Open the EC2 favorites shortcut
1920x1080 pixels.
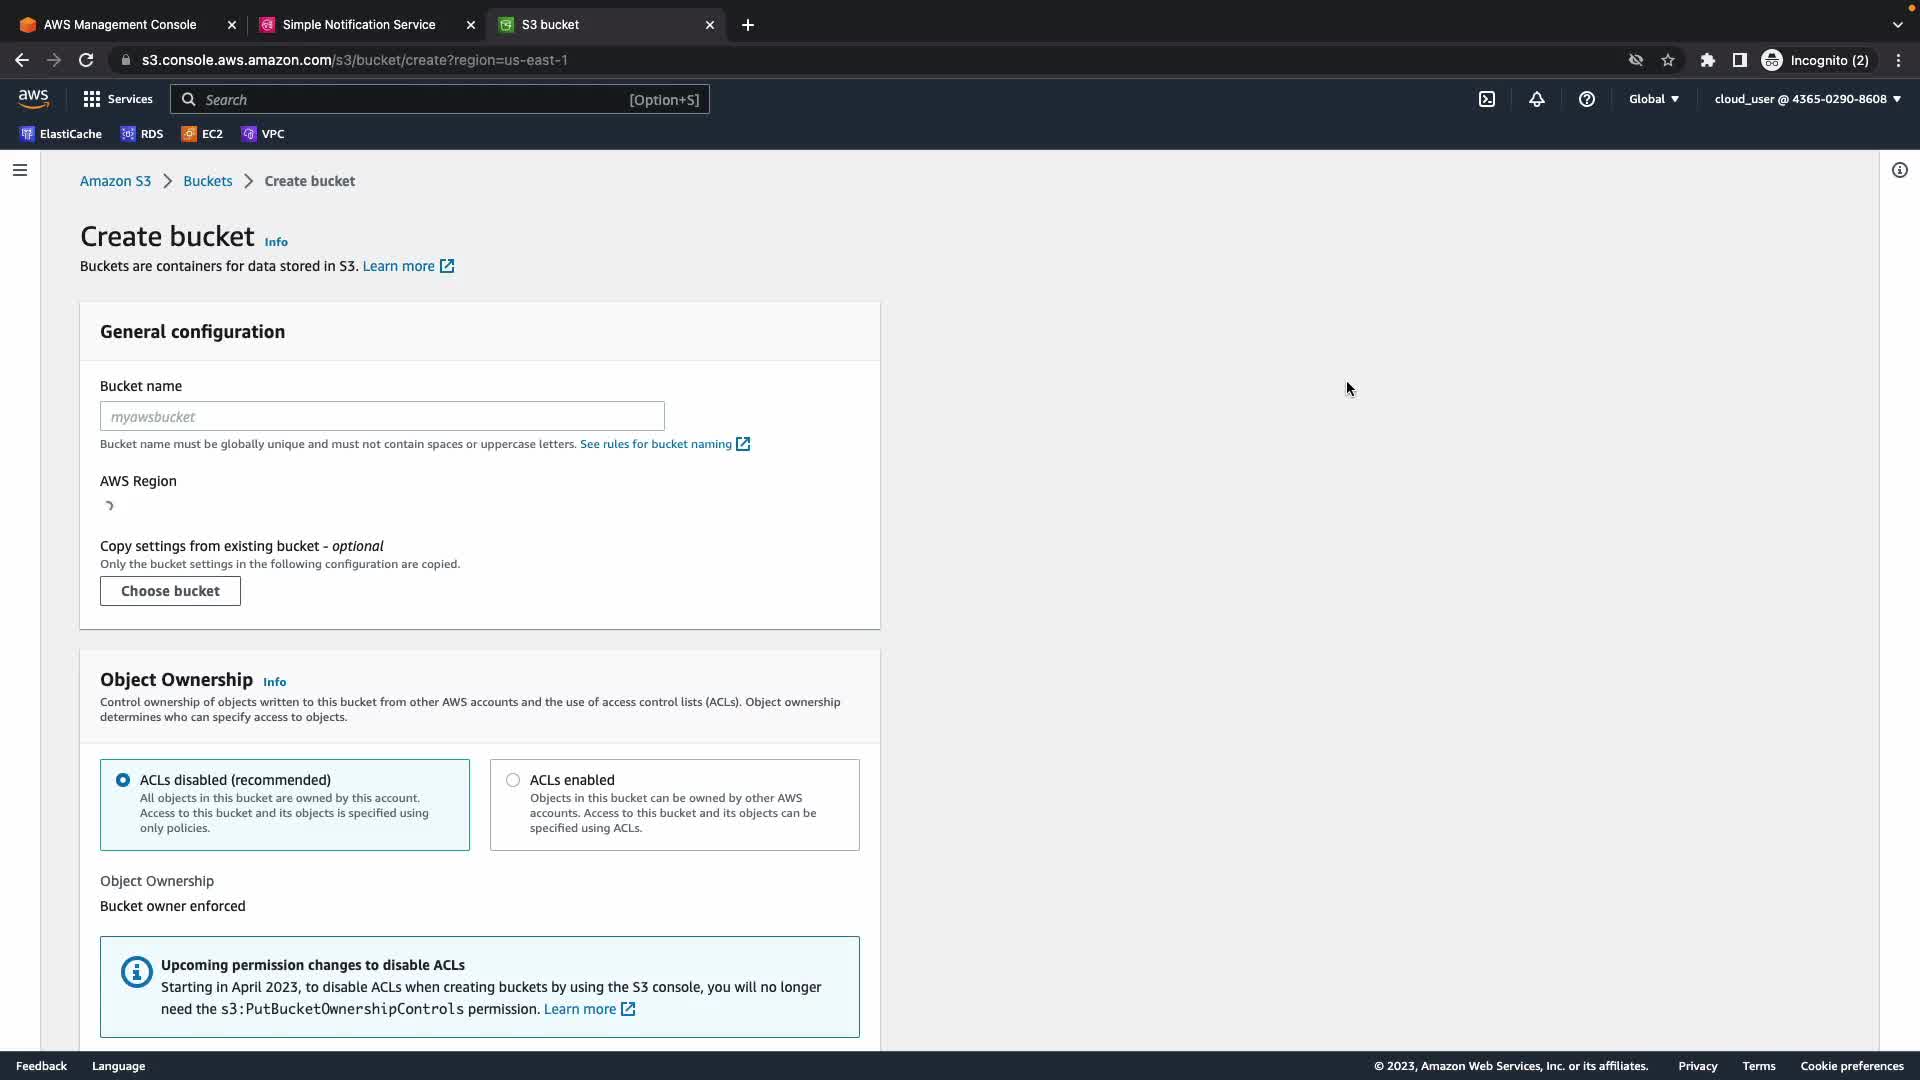click(202, 134)
